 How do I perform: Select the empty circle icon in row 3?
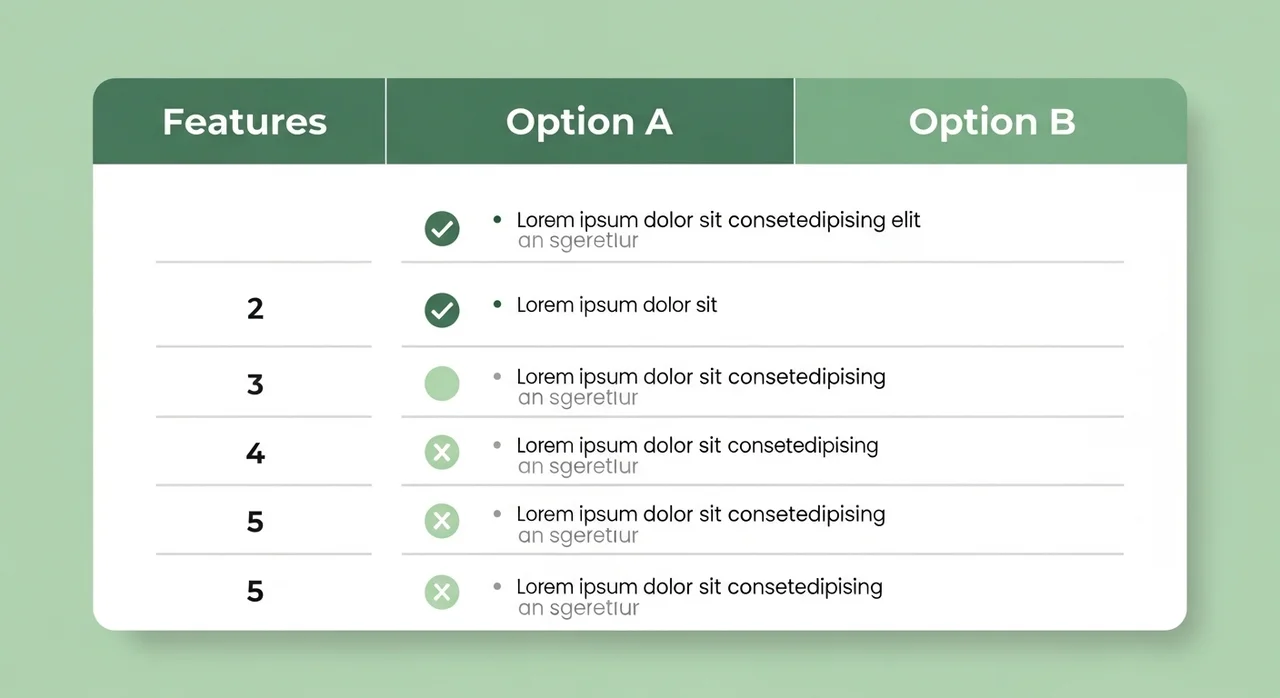[442, 384]
